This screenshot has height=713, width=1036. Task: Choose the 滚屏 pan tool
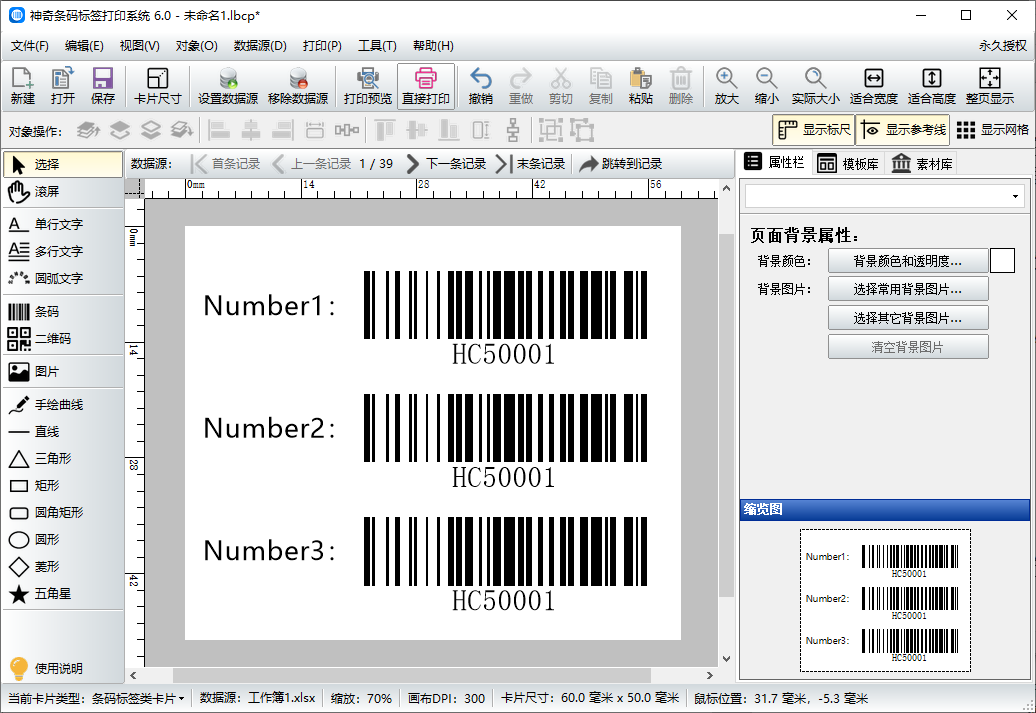click(63, 192)
